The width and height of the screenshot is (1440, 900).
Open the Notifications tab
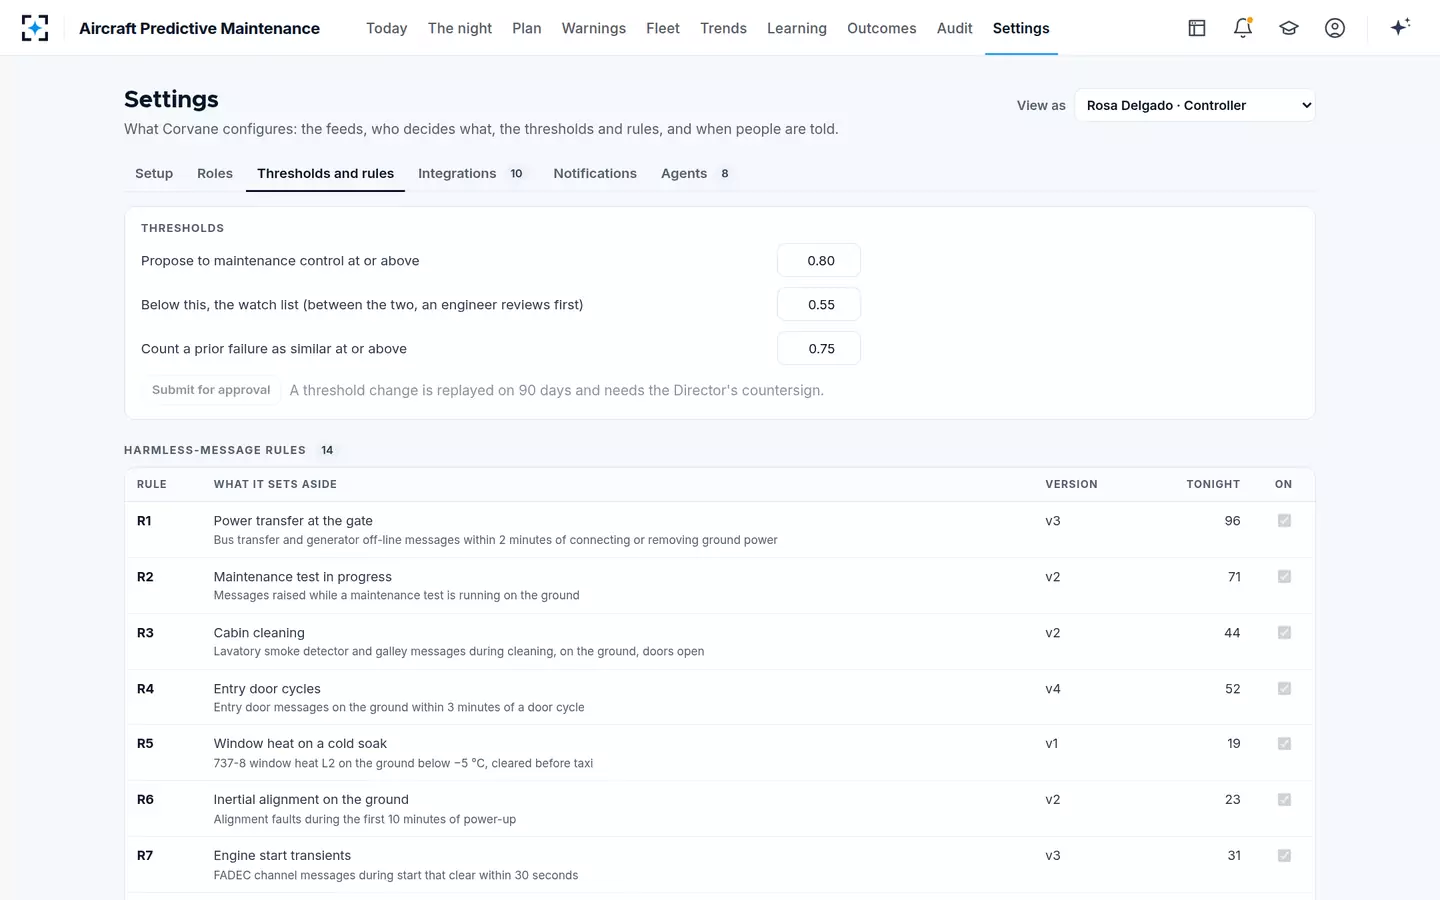pyautogui.click(x=595, y=173)
